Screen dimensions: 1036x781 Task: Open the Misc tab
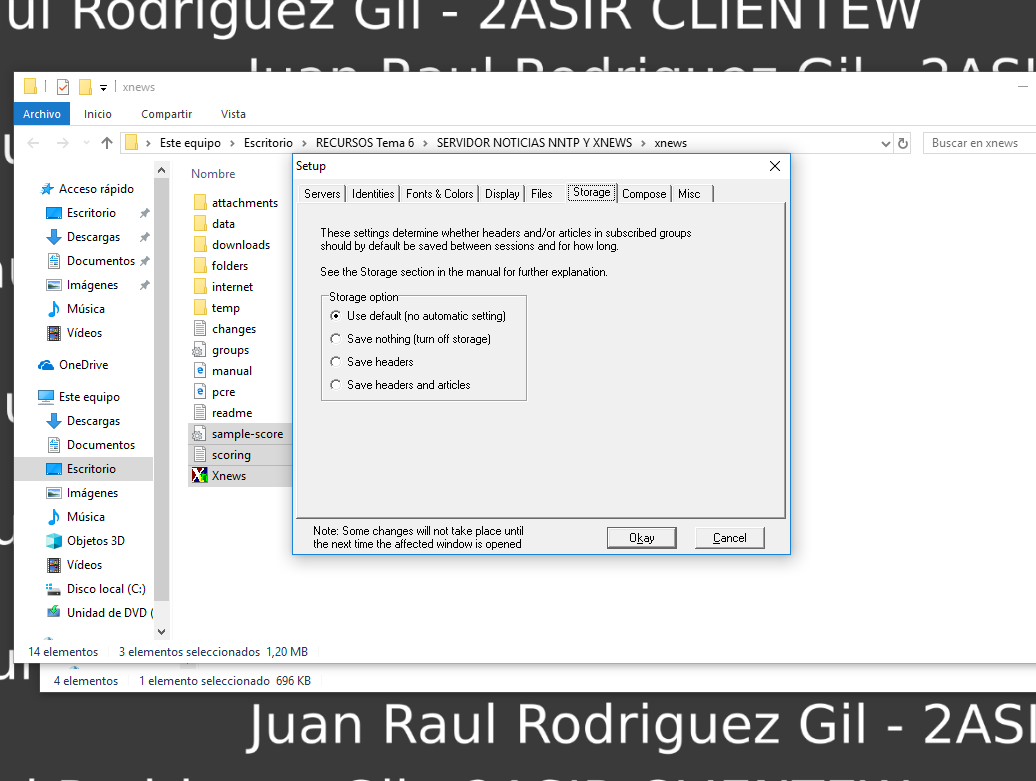click(689, 194)
